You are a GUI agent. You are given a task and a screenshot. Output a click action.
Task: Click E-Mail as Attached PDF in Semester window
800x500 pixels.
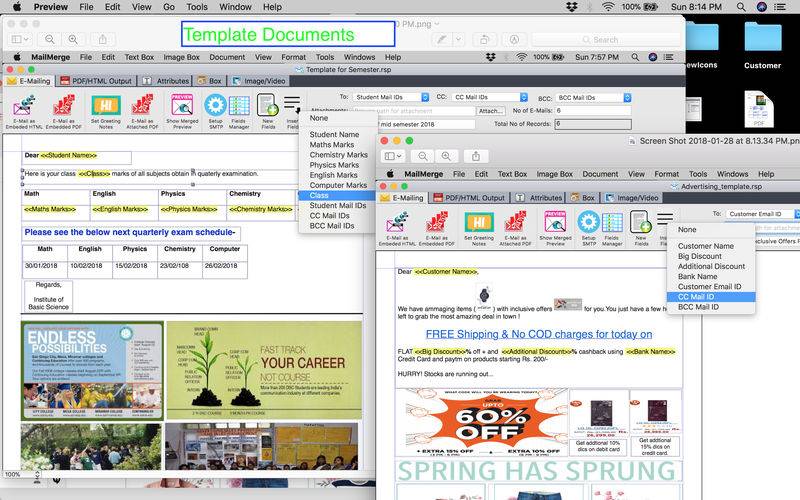pos(142,111)
